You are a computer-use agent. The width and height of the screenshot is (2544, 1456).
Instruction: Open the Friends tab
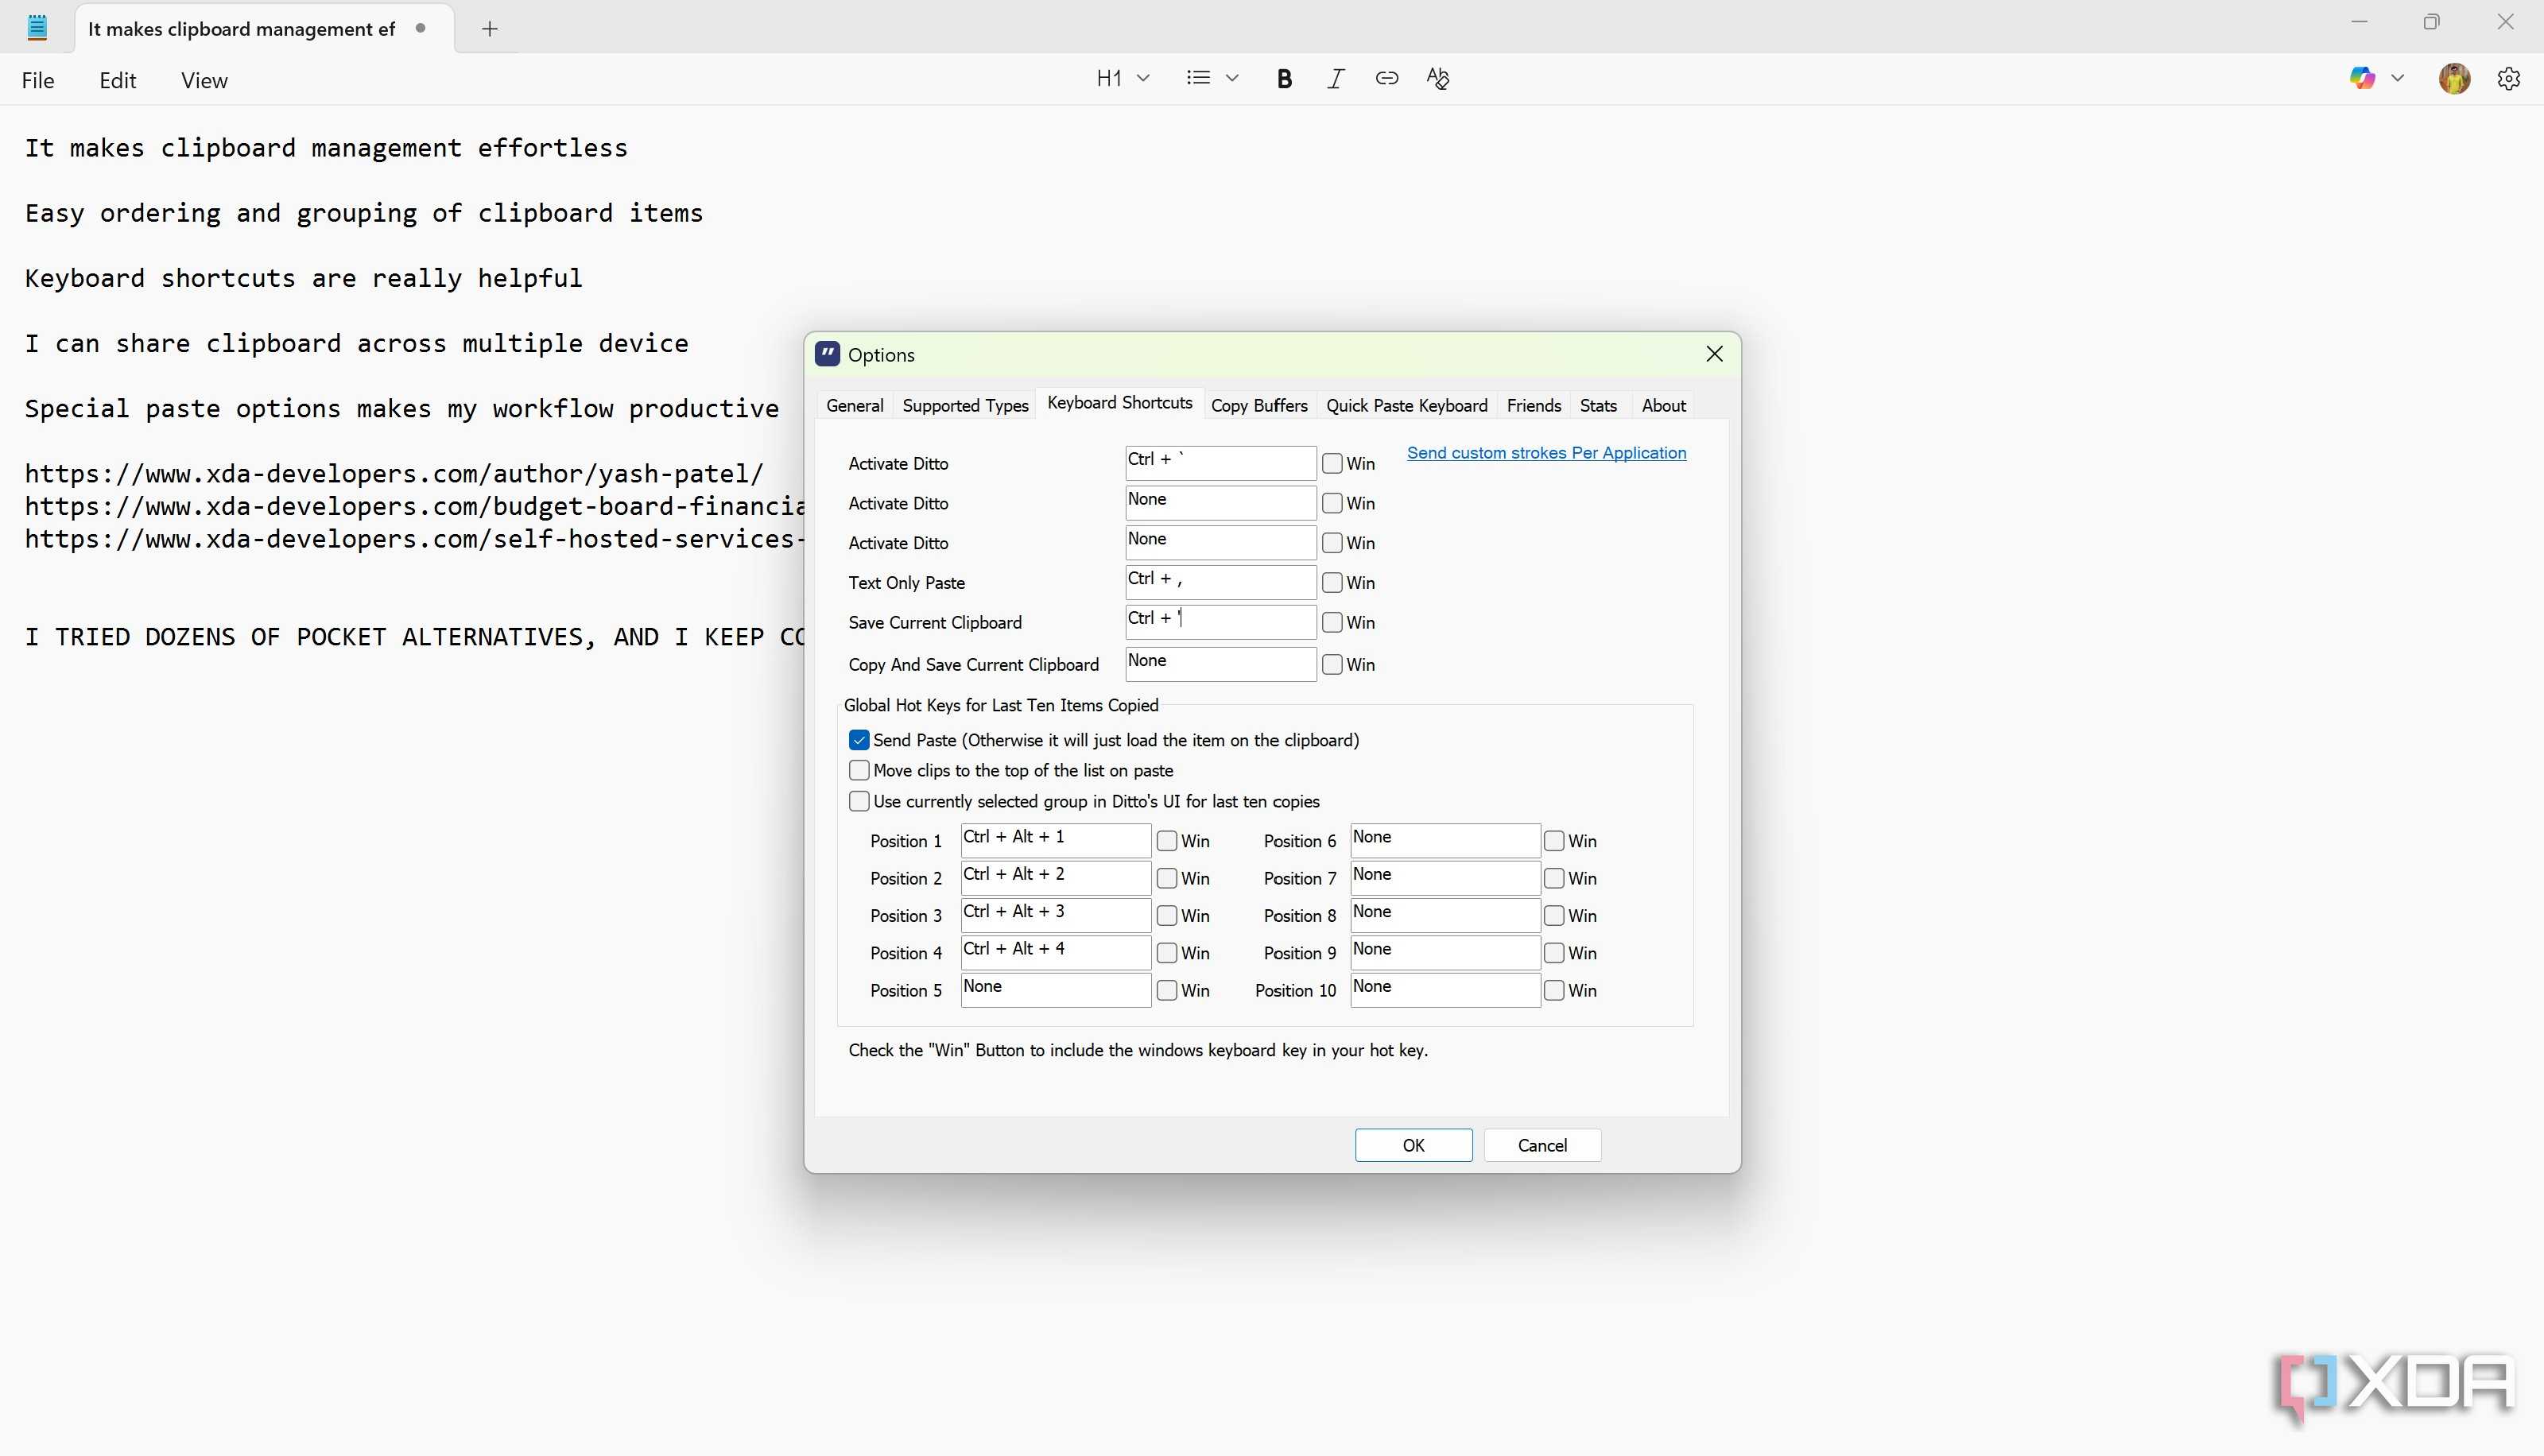tap(1533, 406)
